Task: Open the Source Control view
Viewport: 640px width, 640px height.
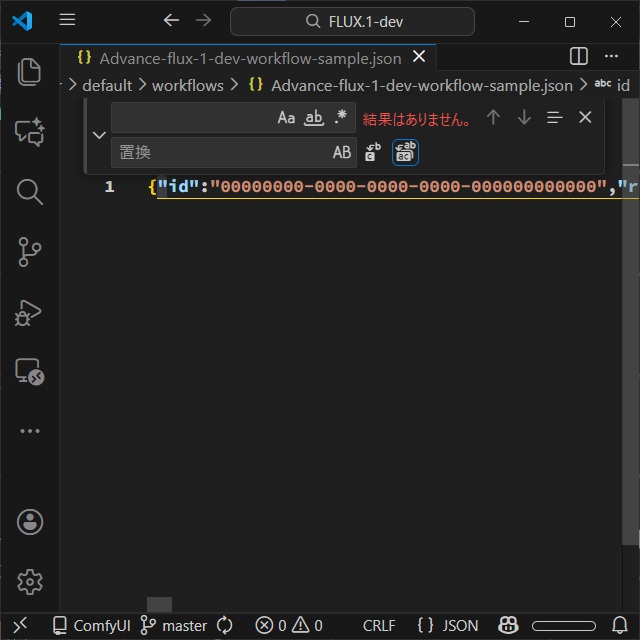Action: click(x=29, y=252)
